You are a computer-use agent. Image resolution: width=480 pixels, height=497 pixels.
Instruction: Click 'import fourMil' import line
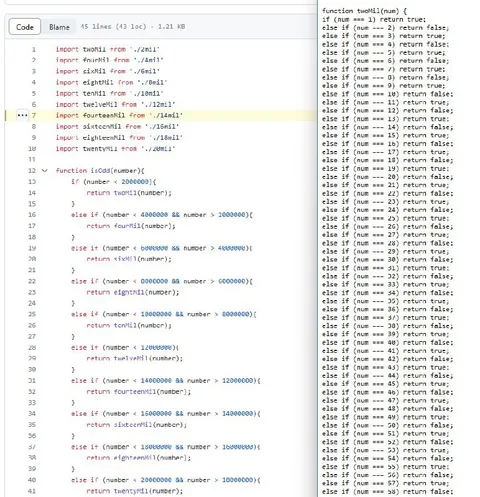coord(110,60)
